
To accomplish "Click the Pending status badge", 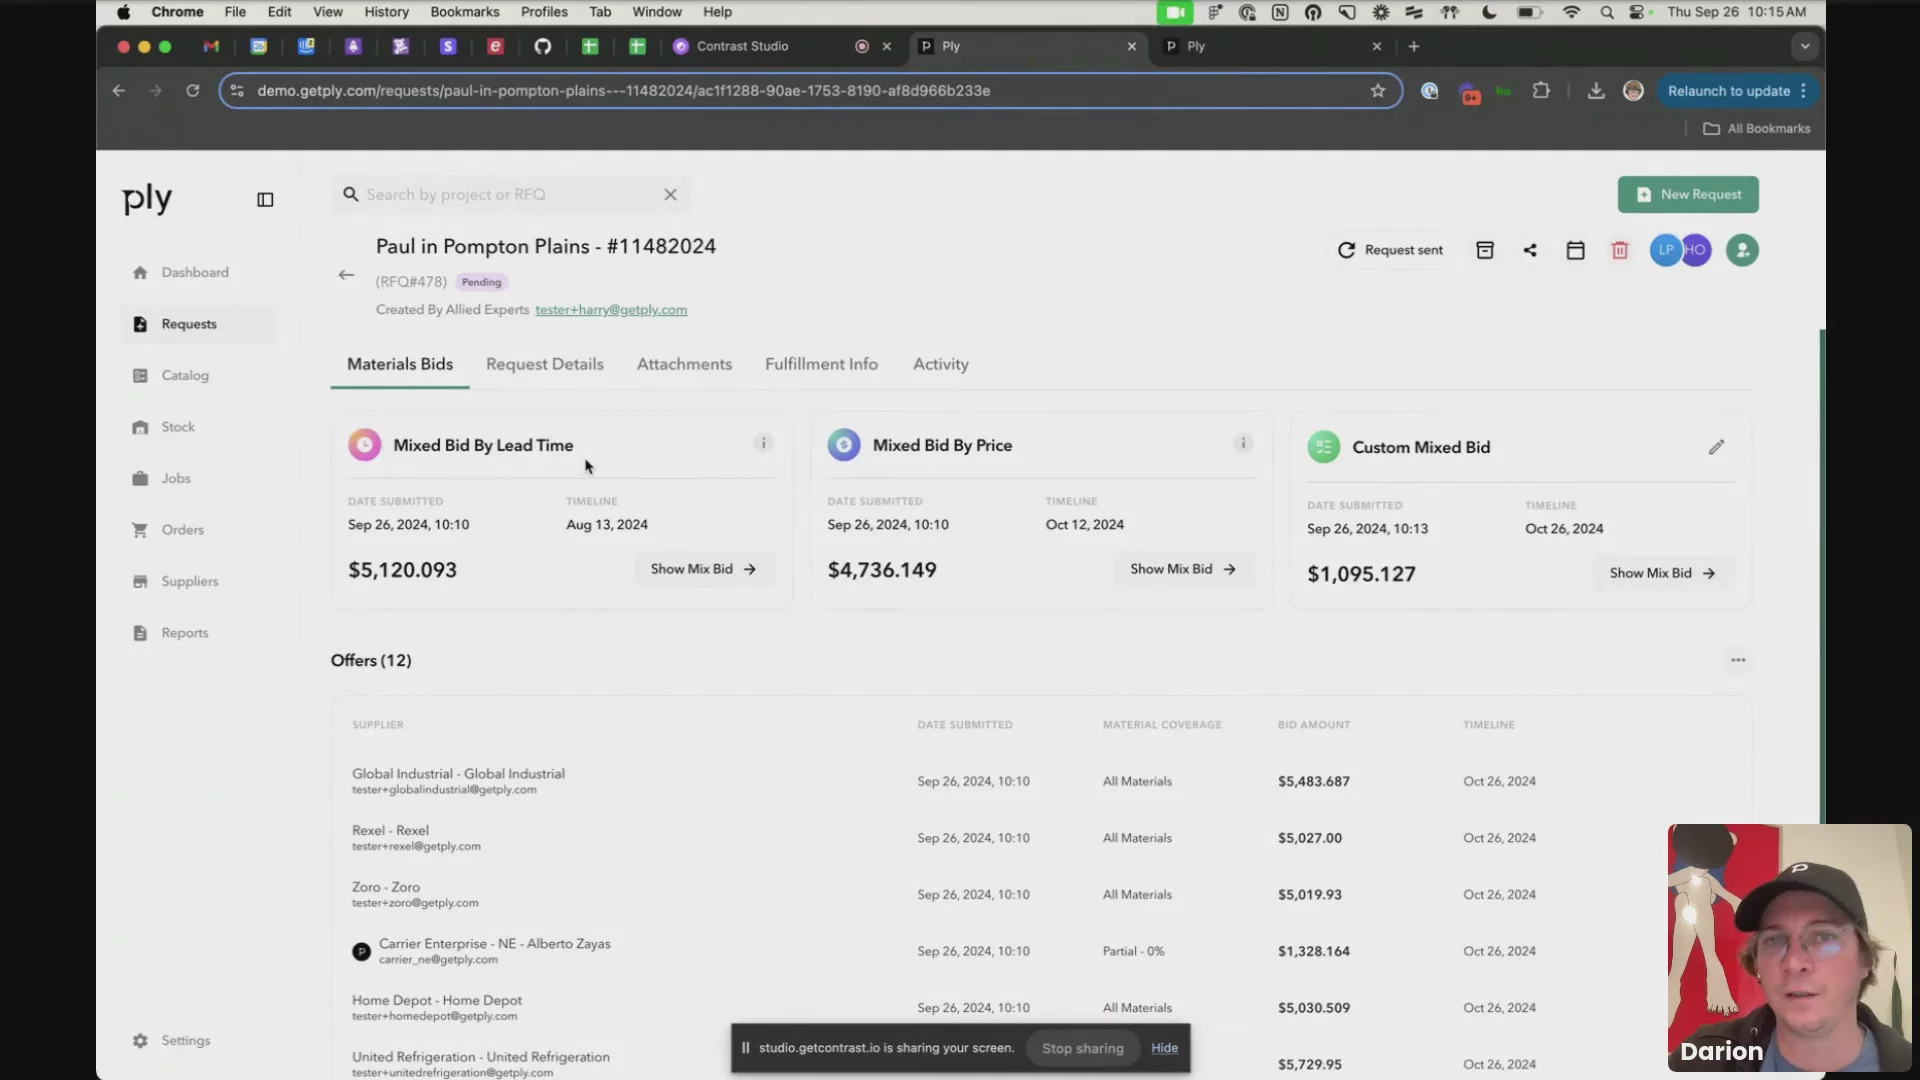I will (481, 282).
